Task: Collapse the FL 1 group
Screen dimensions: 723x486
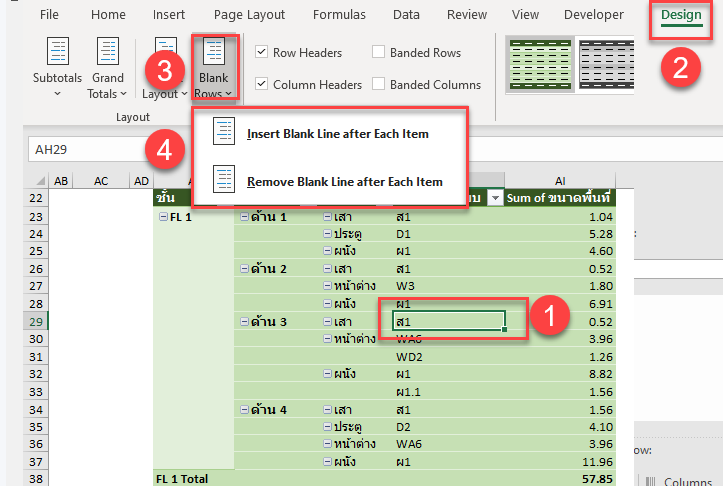Action: point(162,217)
